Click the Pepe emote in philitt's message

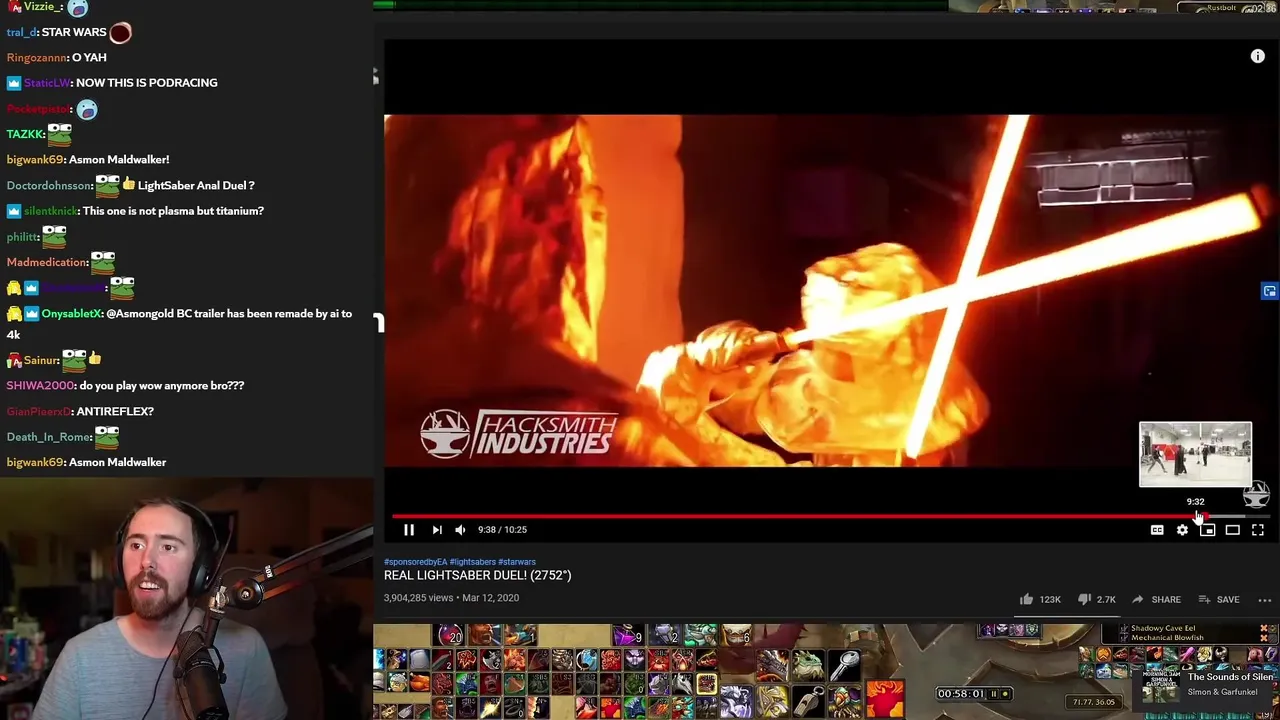54,236
